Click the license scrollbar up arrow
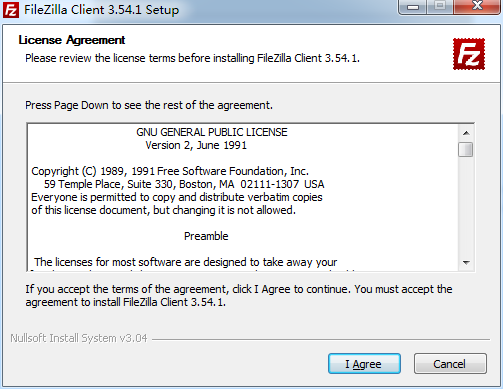503x389 pixels. tap(466, 133)
